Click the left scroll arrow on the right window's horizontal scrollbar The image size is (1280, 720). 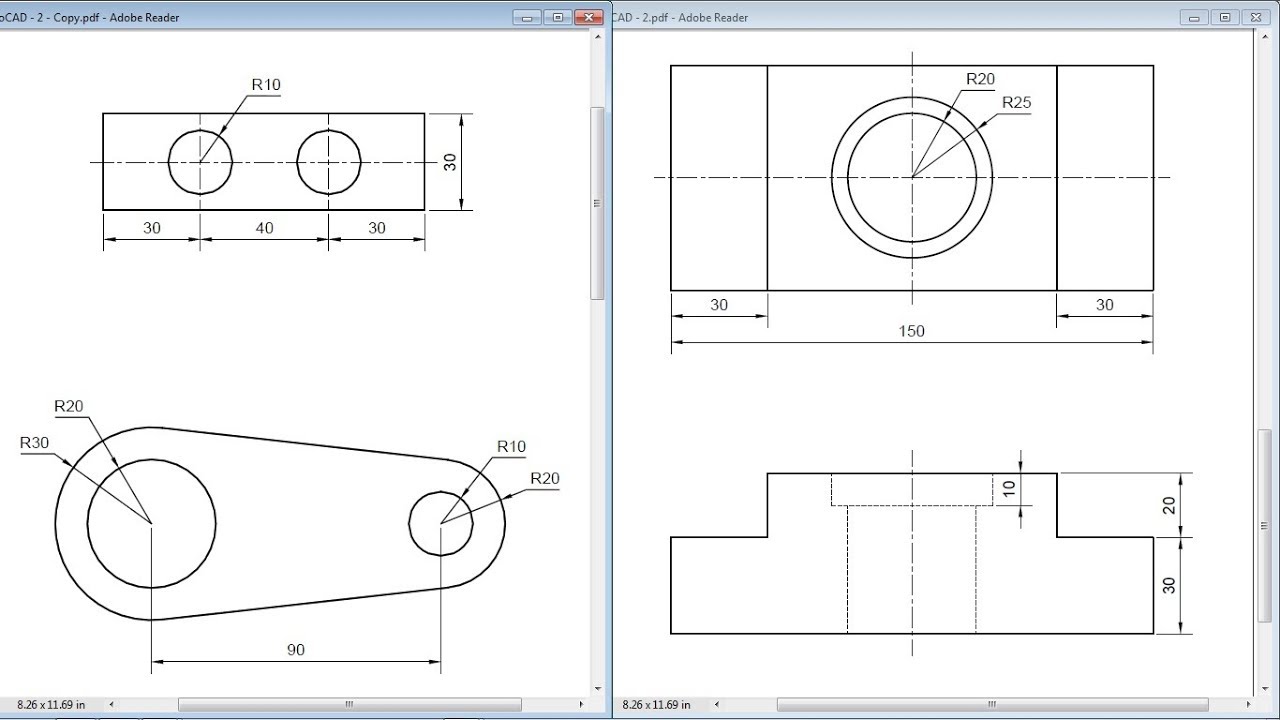[x=716, y=703]
